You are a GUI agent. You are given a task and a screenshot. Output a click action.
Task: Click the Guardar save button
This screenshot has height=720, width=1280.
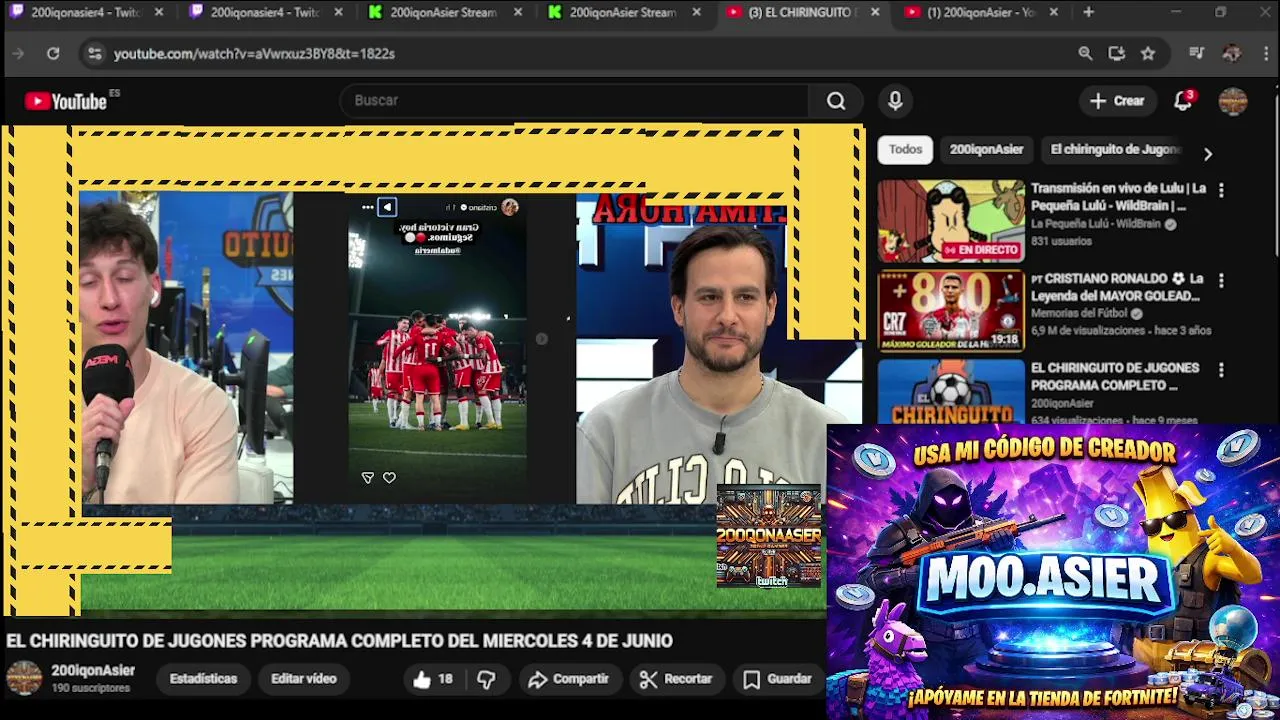777,679
